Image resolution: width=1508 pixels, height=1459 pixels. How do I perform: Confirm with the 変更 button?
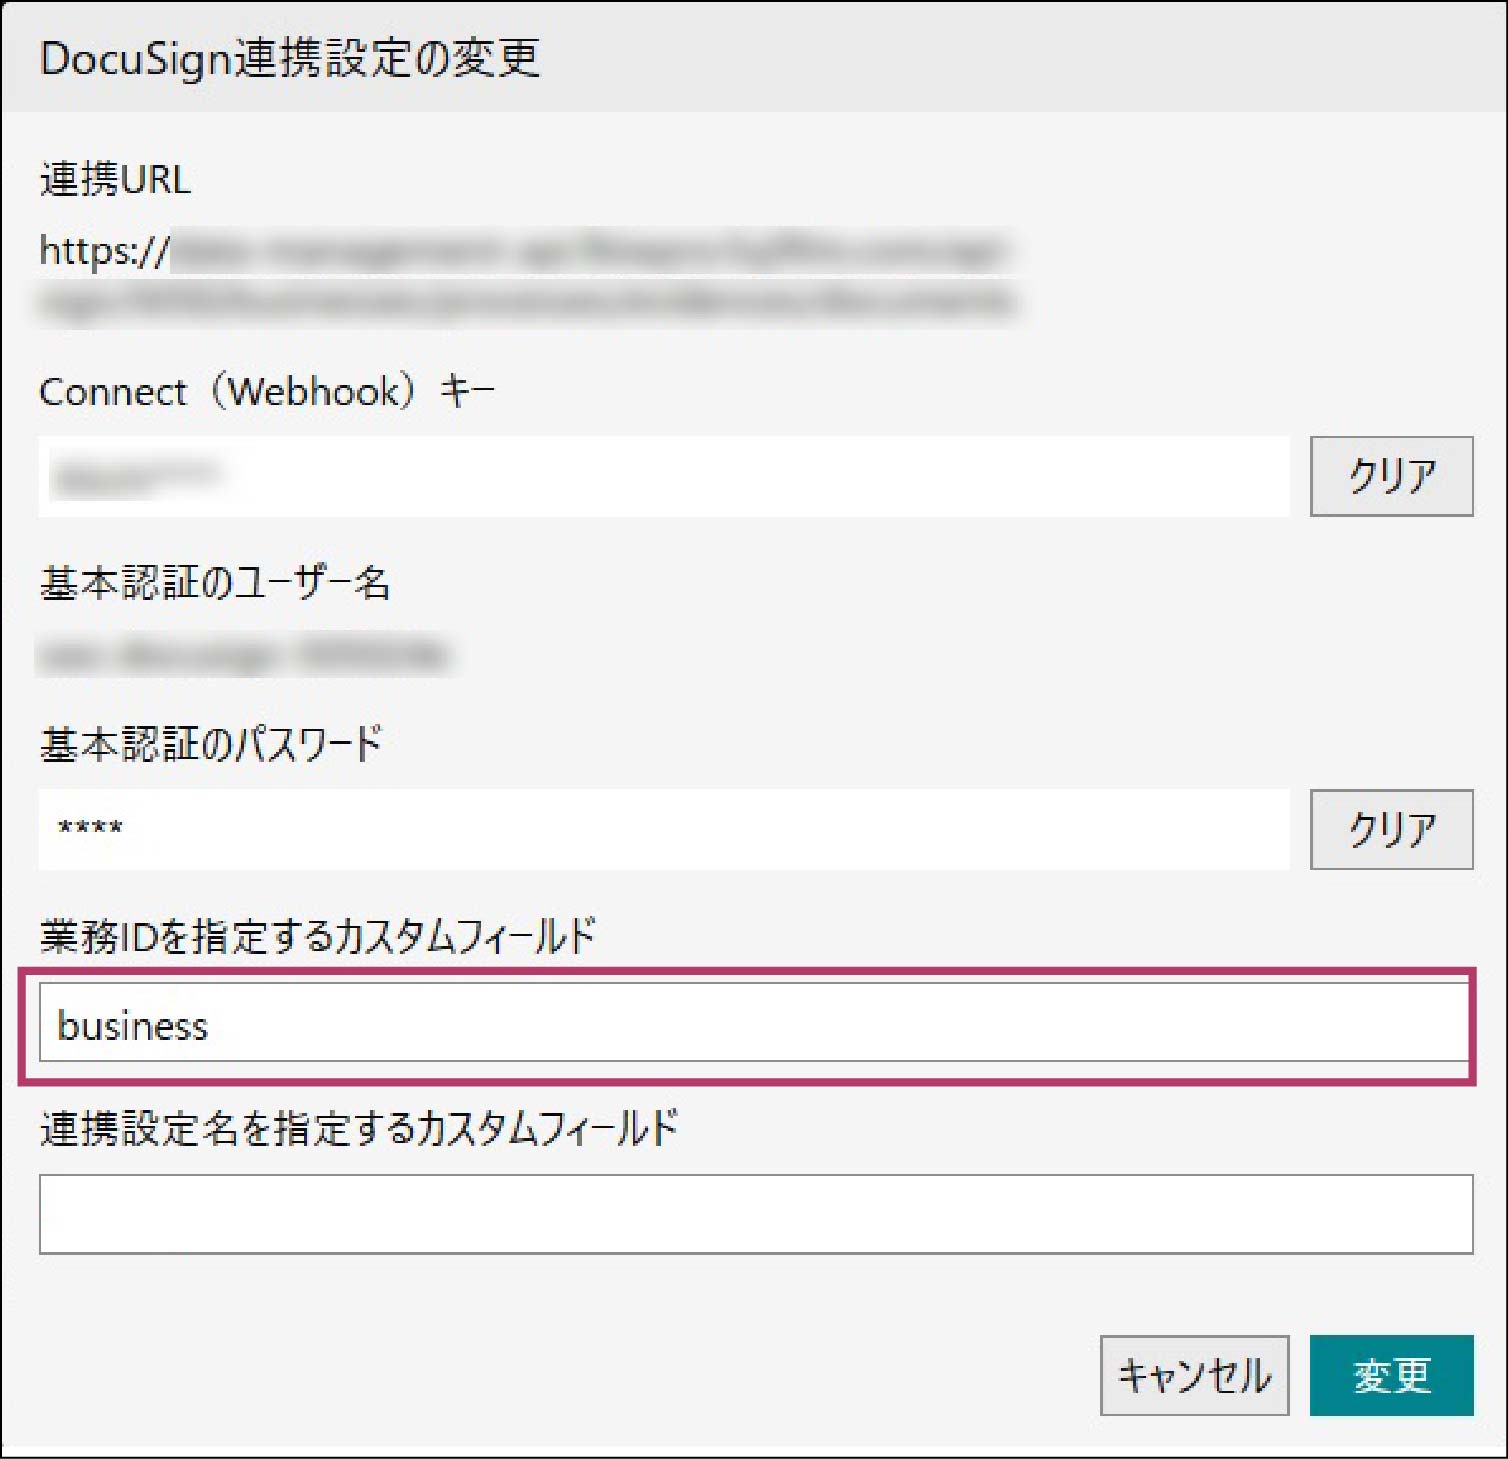point(1390,1375)
